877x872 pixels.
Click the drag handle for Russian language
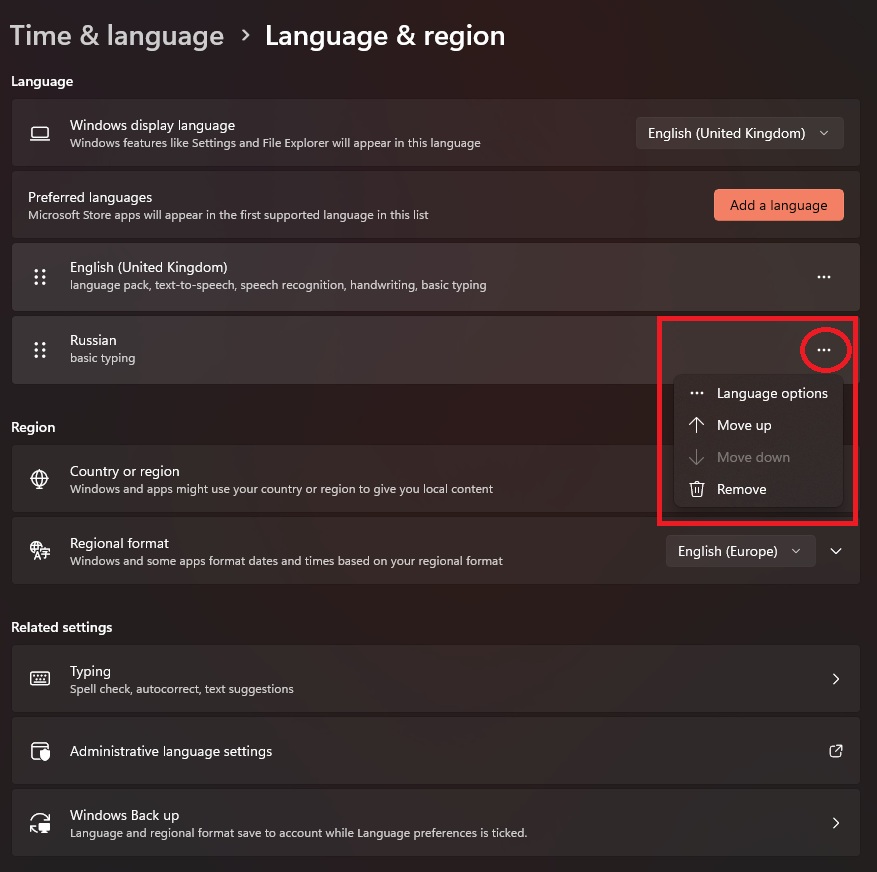click(x=40, y=350)
